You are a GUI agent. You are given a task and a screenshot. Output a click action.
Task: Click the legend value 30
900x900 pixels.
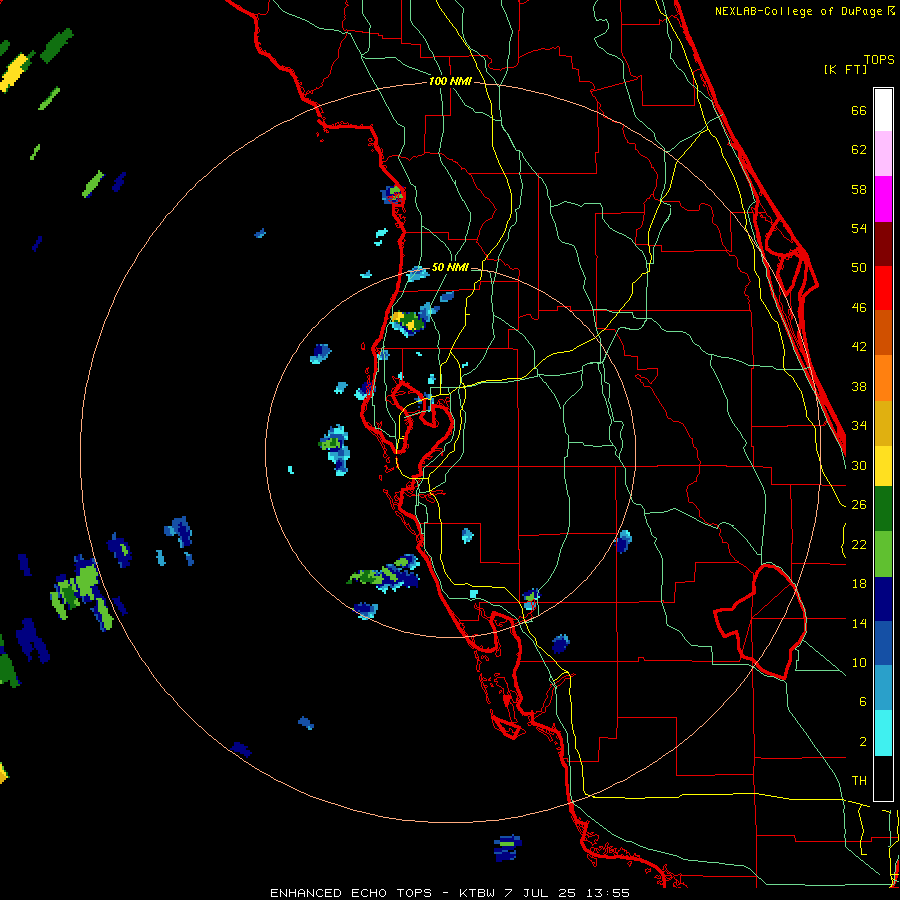859,465
